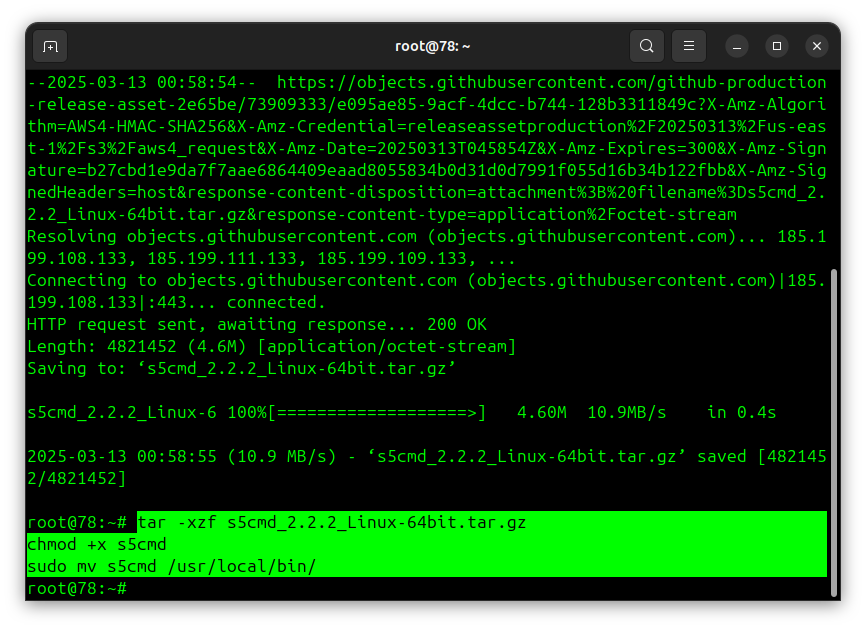Image resolution: width=866 pixels, height=629 pixels.
Task: Click the 2025-03-13 00:58:55 saved line
Action: tap(427, 468)
